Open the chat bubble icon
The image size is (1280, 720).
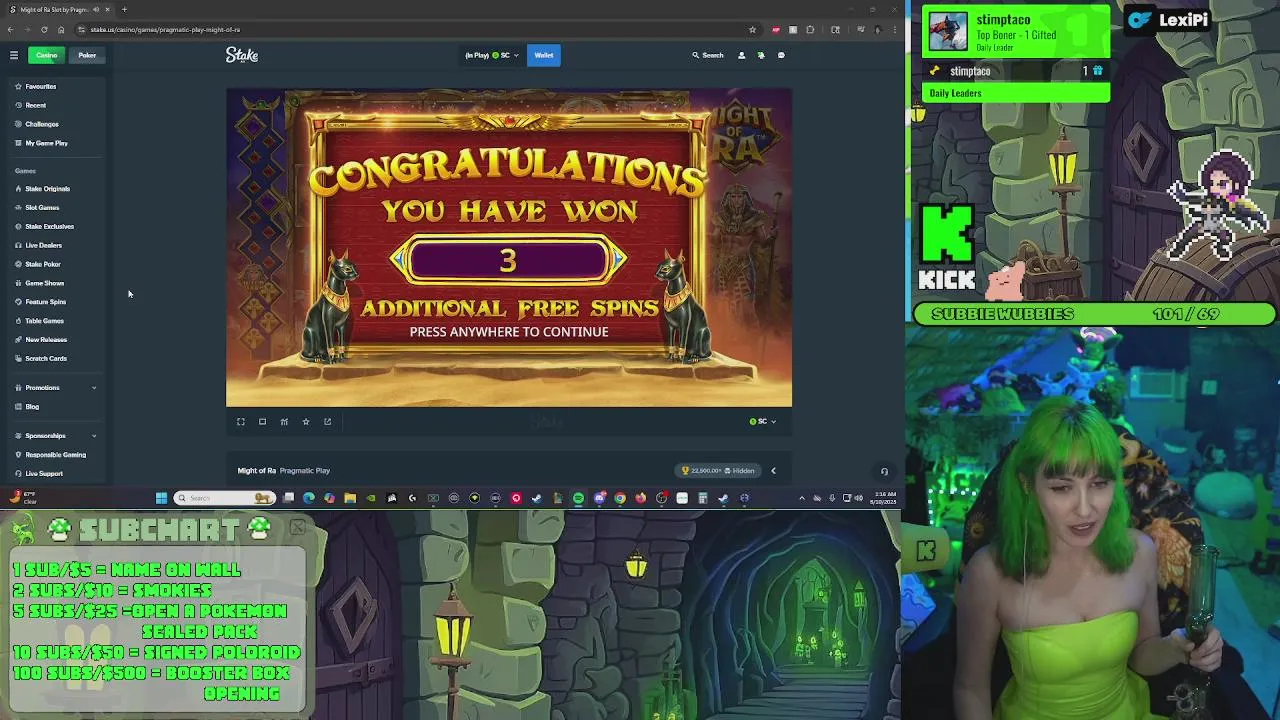pos(781,55)
